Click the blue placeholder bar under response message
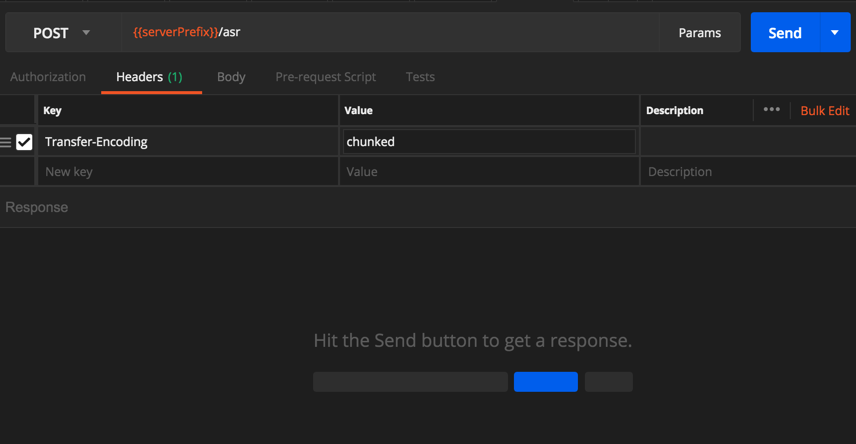 (x=545, y=381)
